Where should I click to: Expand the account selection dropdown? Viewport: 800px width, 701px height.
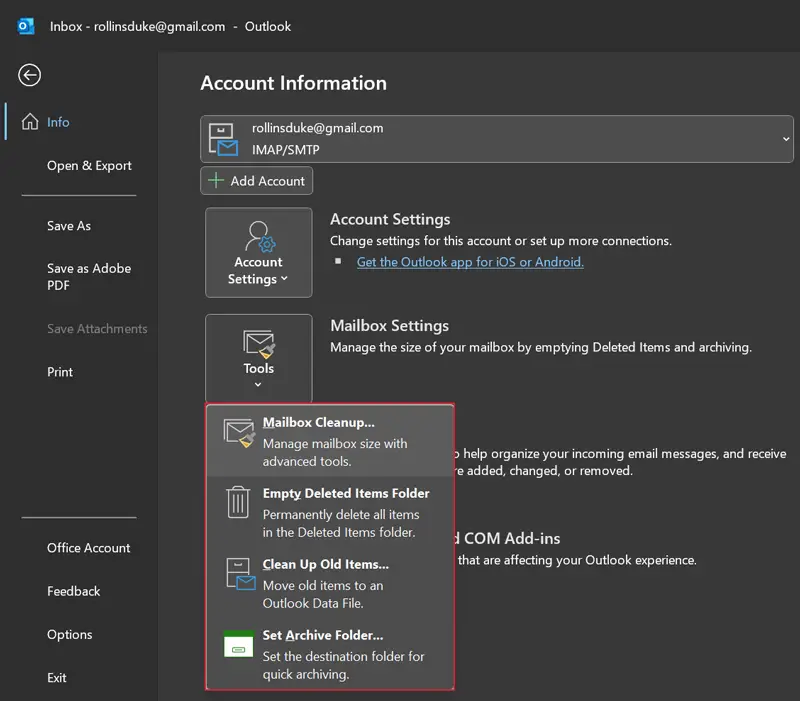coord(785,139)
